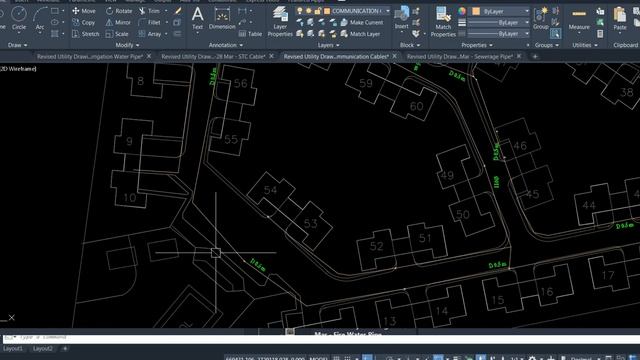Expand the Layers panel
Image resolution: width=640 pixels, height=360 pixels.
click(x=329, y=45)
